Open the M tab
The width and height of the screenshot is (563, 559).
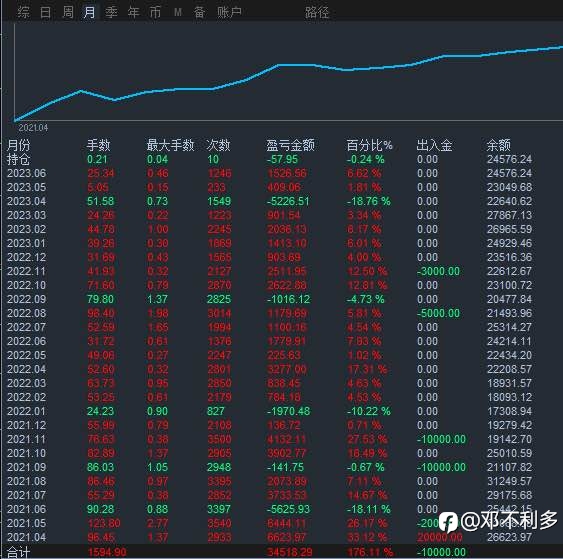coord(177,13)
